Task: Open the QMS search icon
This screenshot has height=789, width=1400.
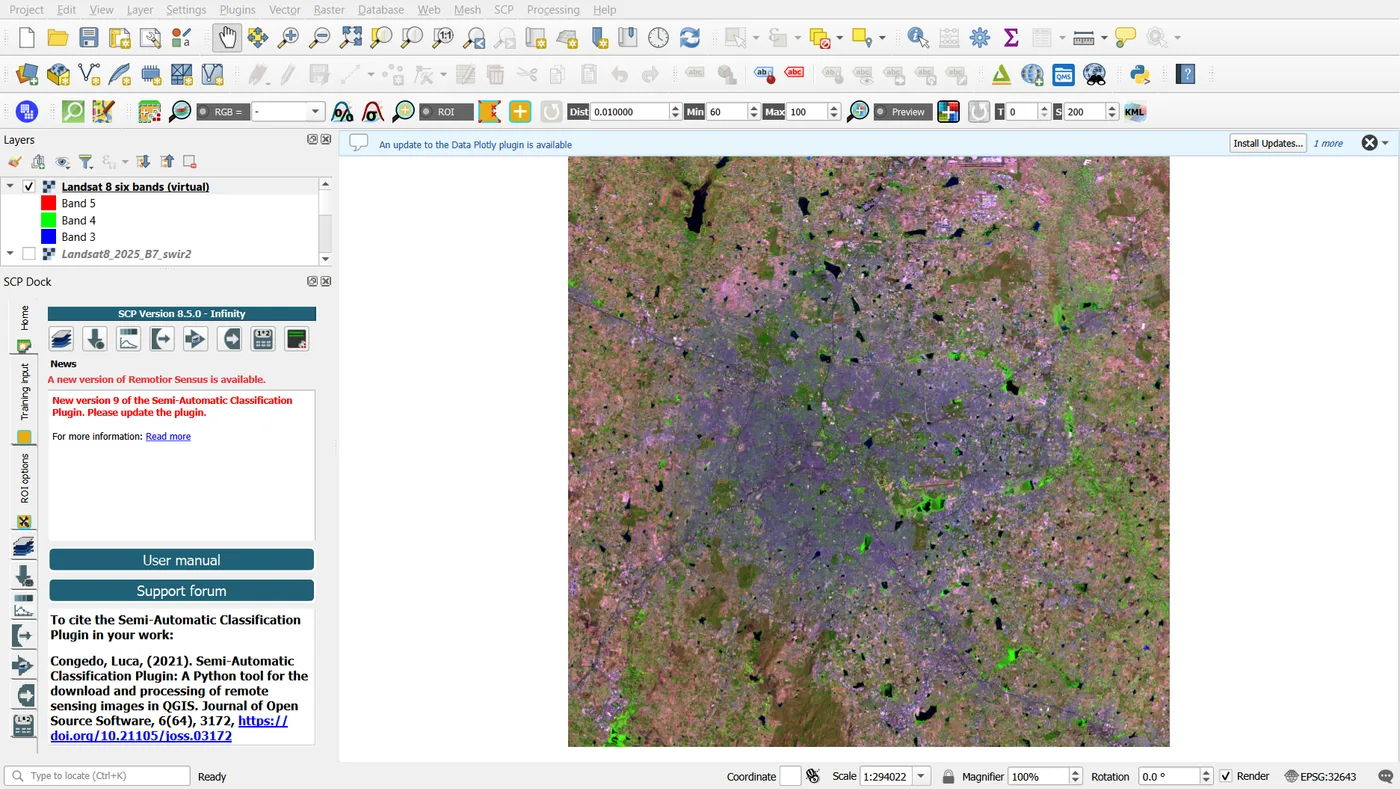Action: 1063,74
